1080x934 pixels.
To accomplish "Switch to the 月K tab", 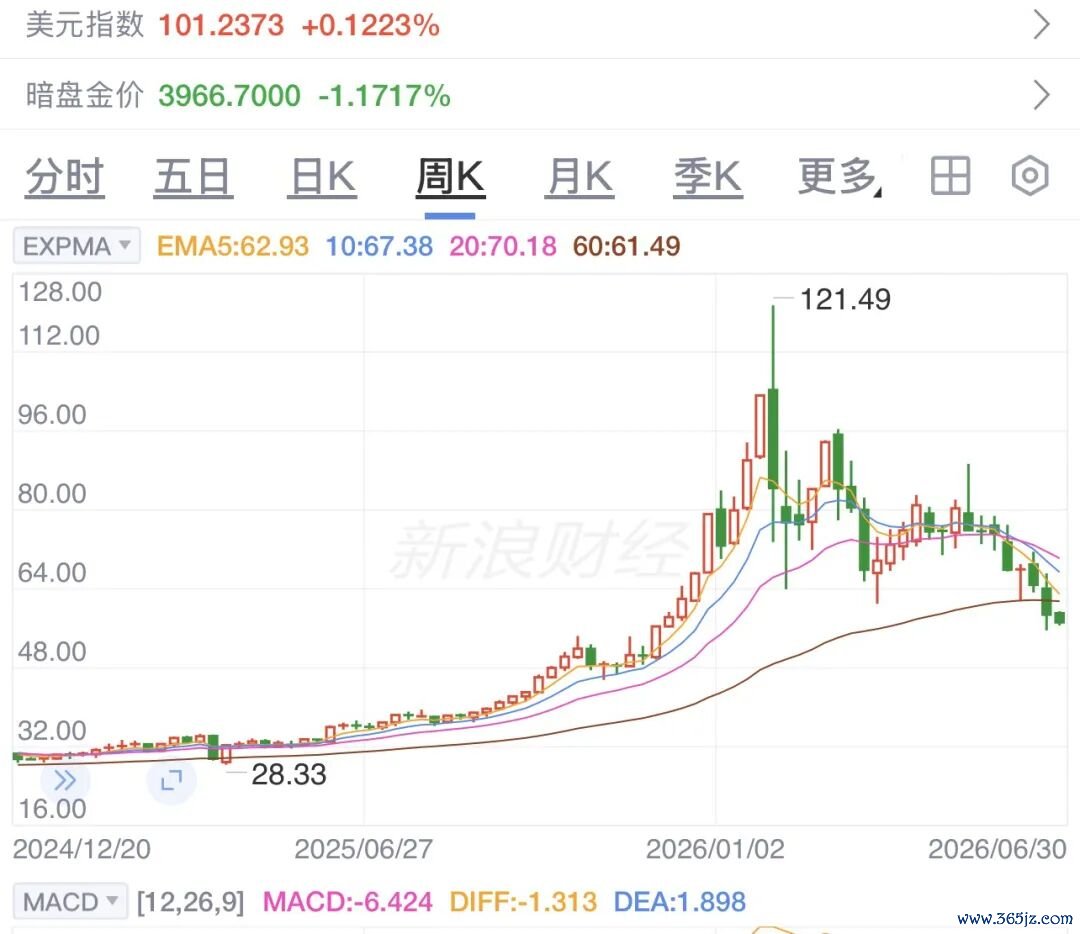I will coord(579,177).
